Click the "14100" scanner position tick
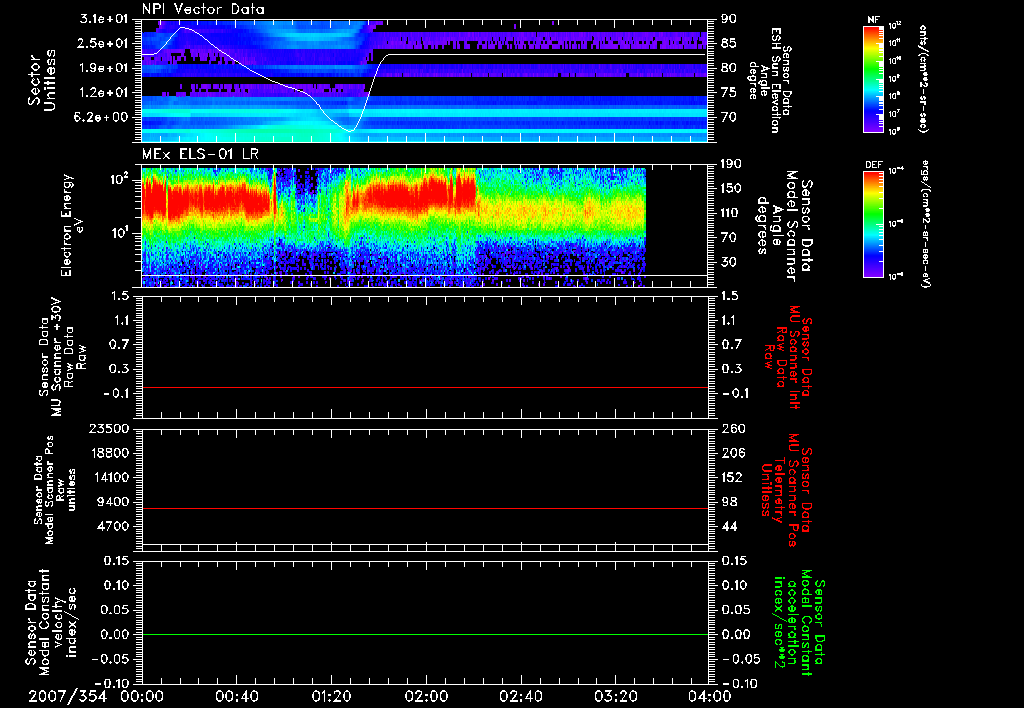Viewport: 1024px width, 708px height. tap(111, 477)
